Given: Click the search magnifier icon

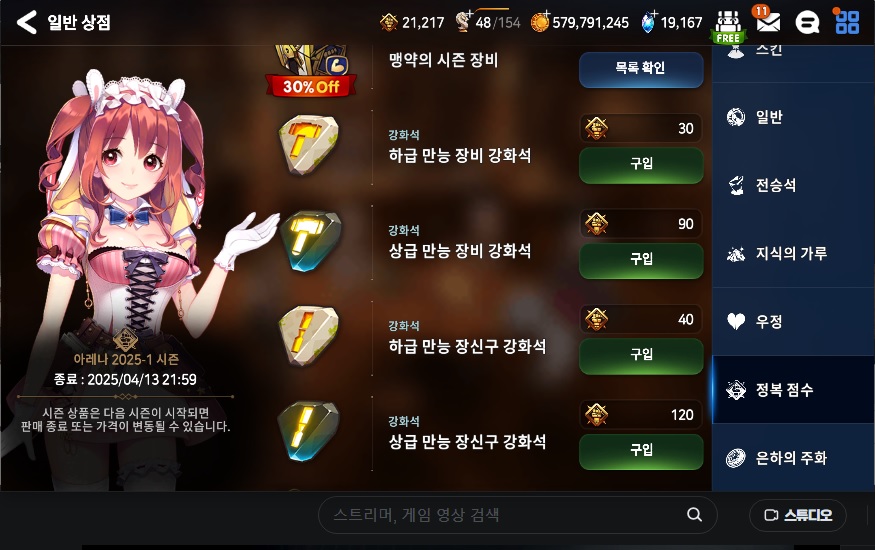Looking at the screenshot, I should [694, 514].
